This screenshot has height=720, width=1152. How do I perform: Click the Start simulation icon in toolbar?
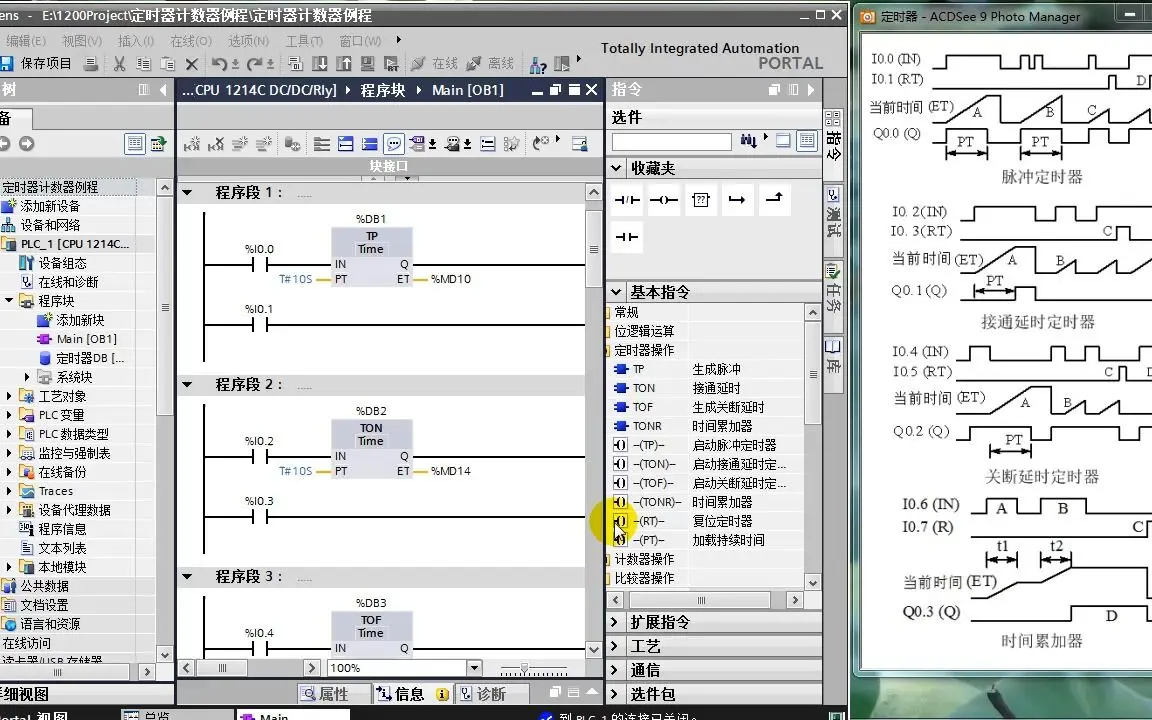[x=368, y=64]
